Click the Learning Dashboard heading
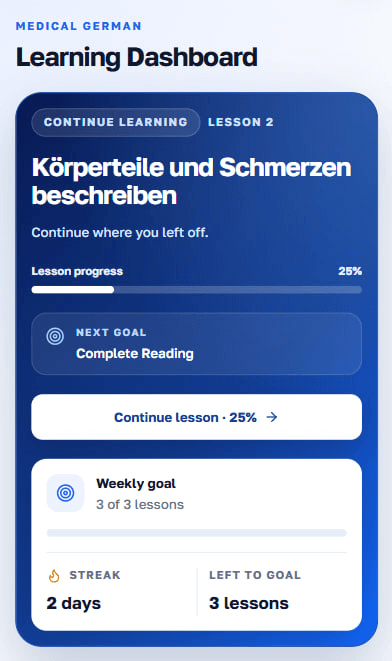 [x=137, y=57]
